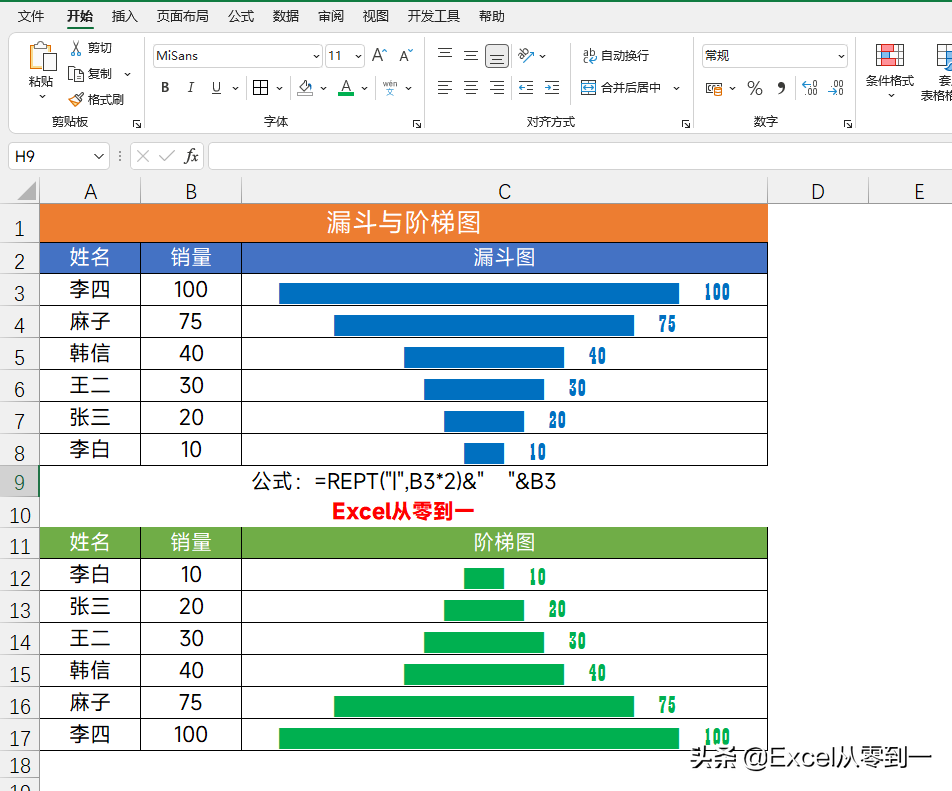Expand the copy options dropdown arrow
The image size is (952, 791).
coord(128,74)
